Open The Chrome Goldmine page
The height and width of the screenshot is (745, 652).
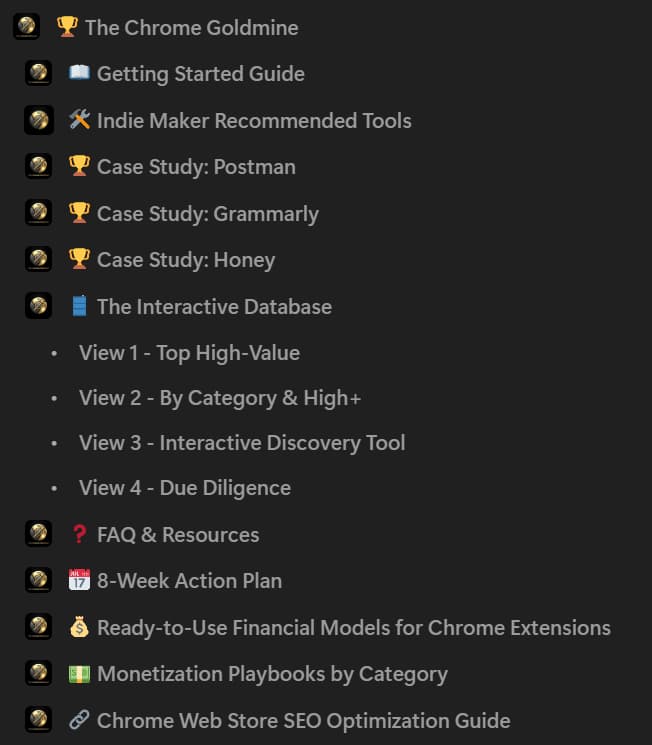click(x=191, y=28)
